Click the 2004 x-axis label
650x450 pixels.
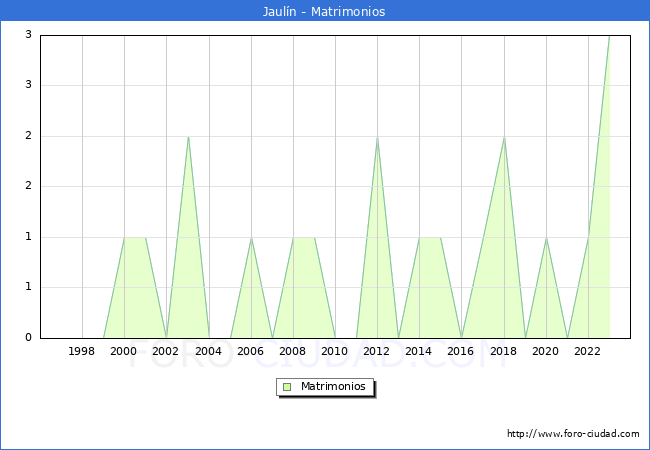point(208,351)
